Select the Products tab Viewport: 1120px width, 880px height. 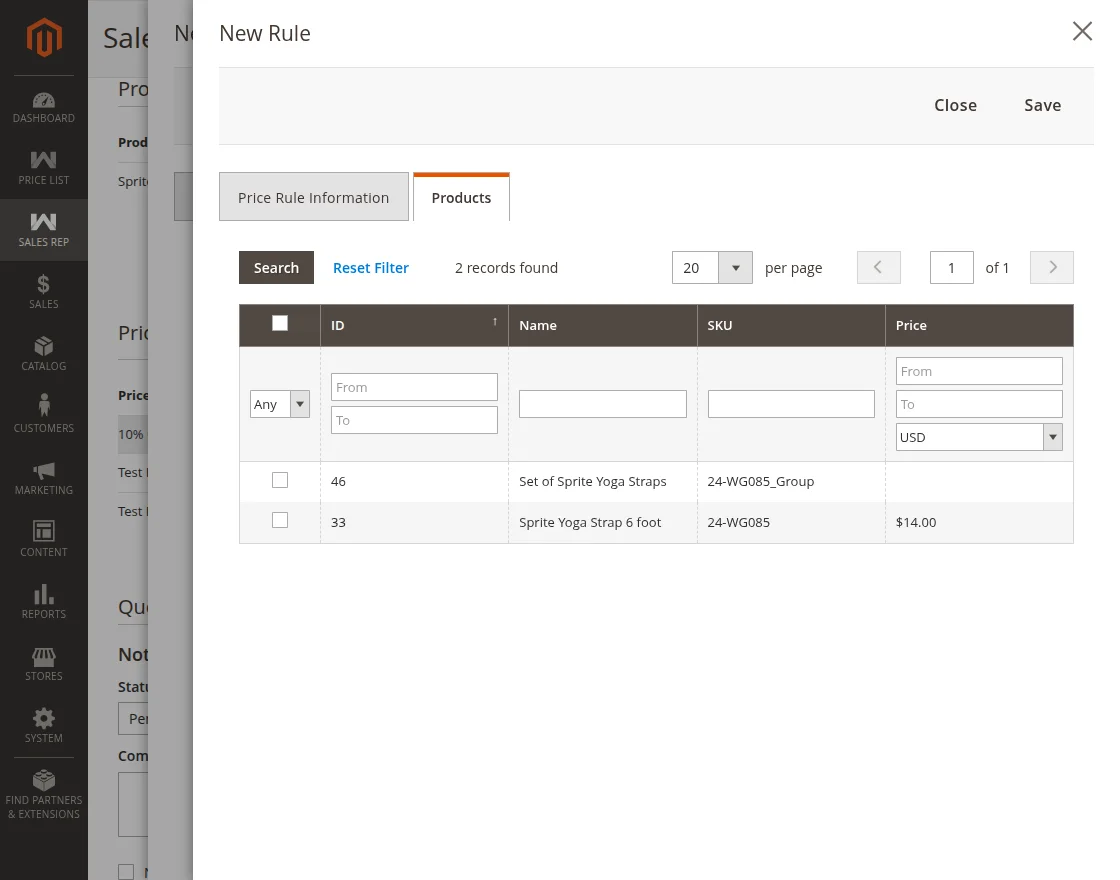coord(461,197)
